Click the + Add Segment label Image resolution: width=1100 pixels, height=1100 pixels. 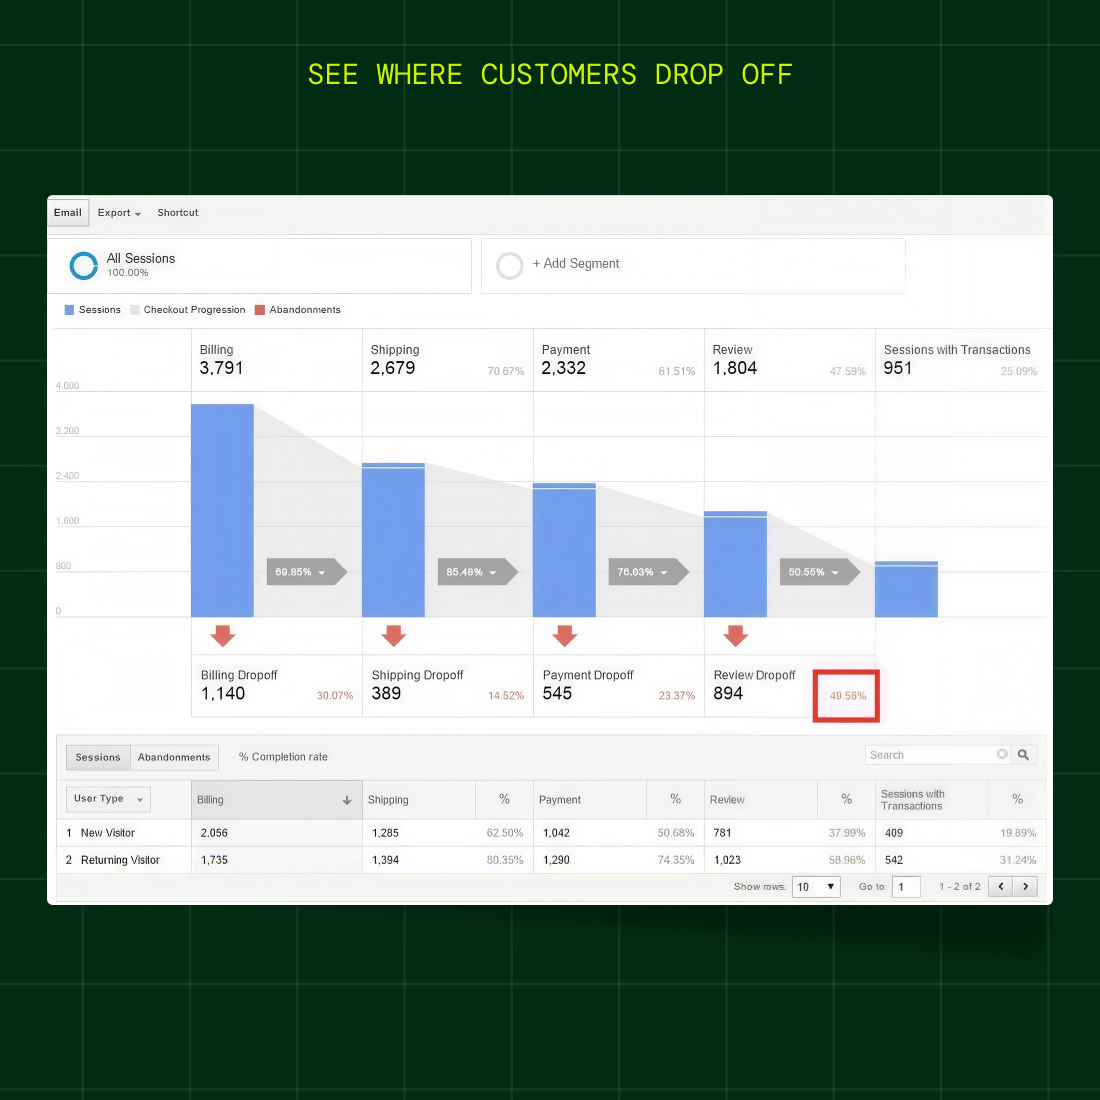point(576,264)
